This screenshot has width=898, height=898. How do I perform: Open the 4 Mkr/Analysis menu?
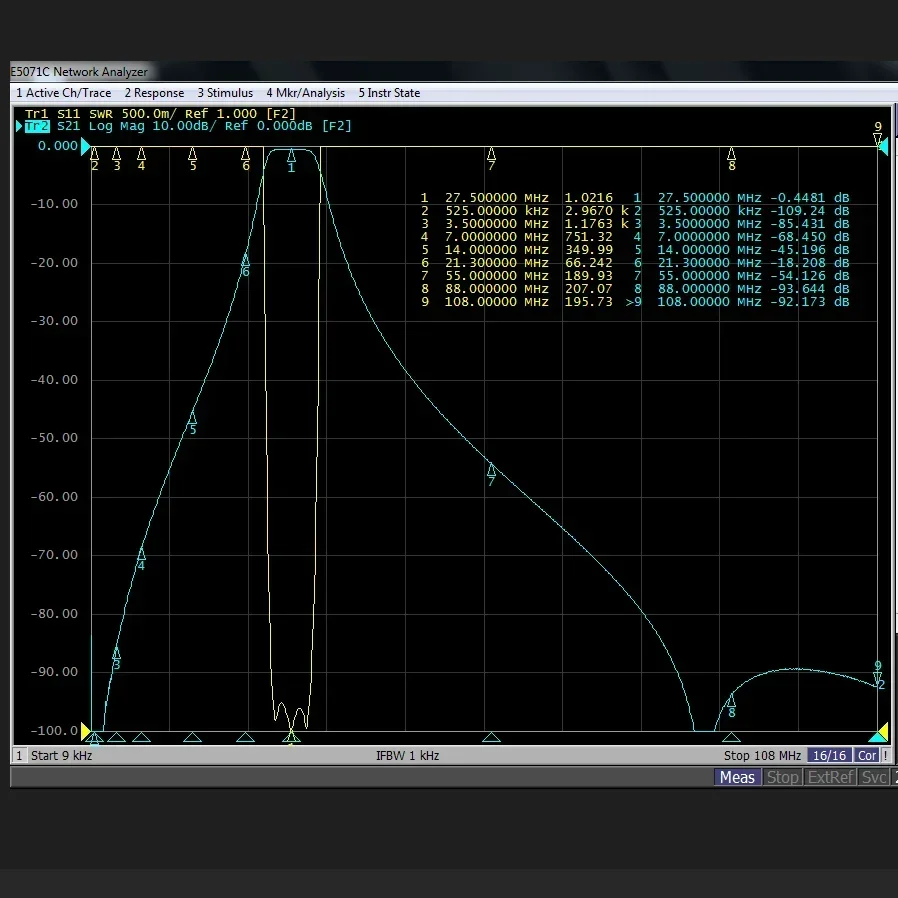pyautogui.click(x=305, y=93)
